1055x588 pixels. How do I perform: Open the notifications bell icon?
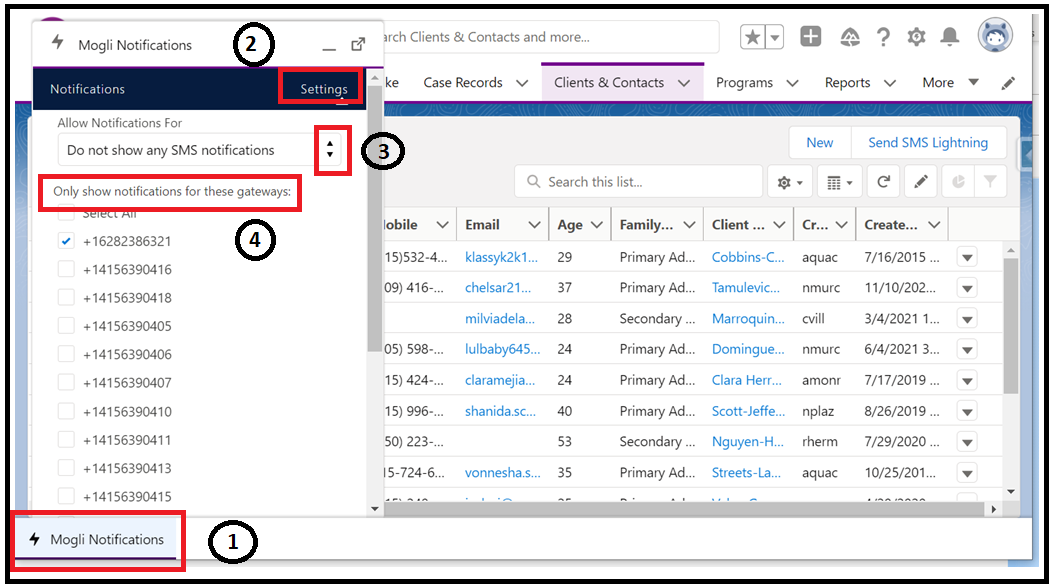tap(949, 37)
